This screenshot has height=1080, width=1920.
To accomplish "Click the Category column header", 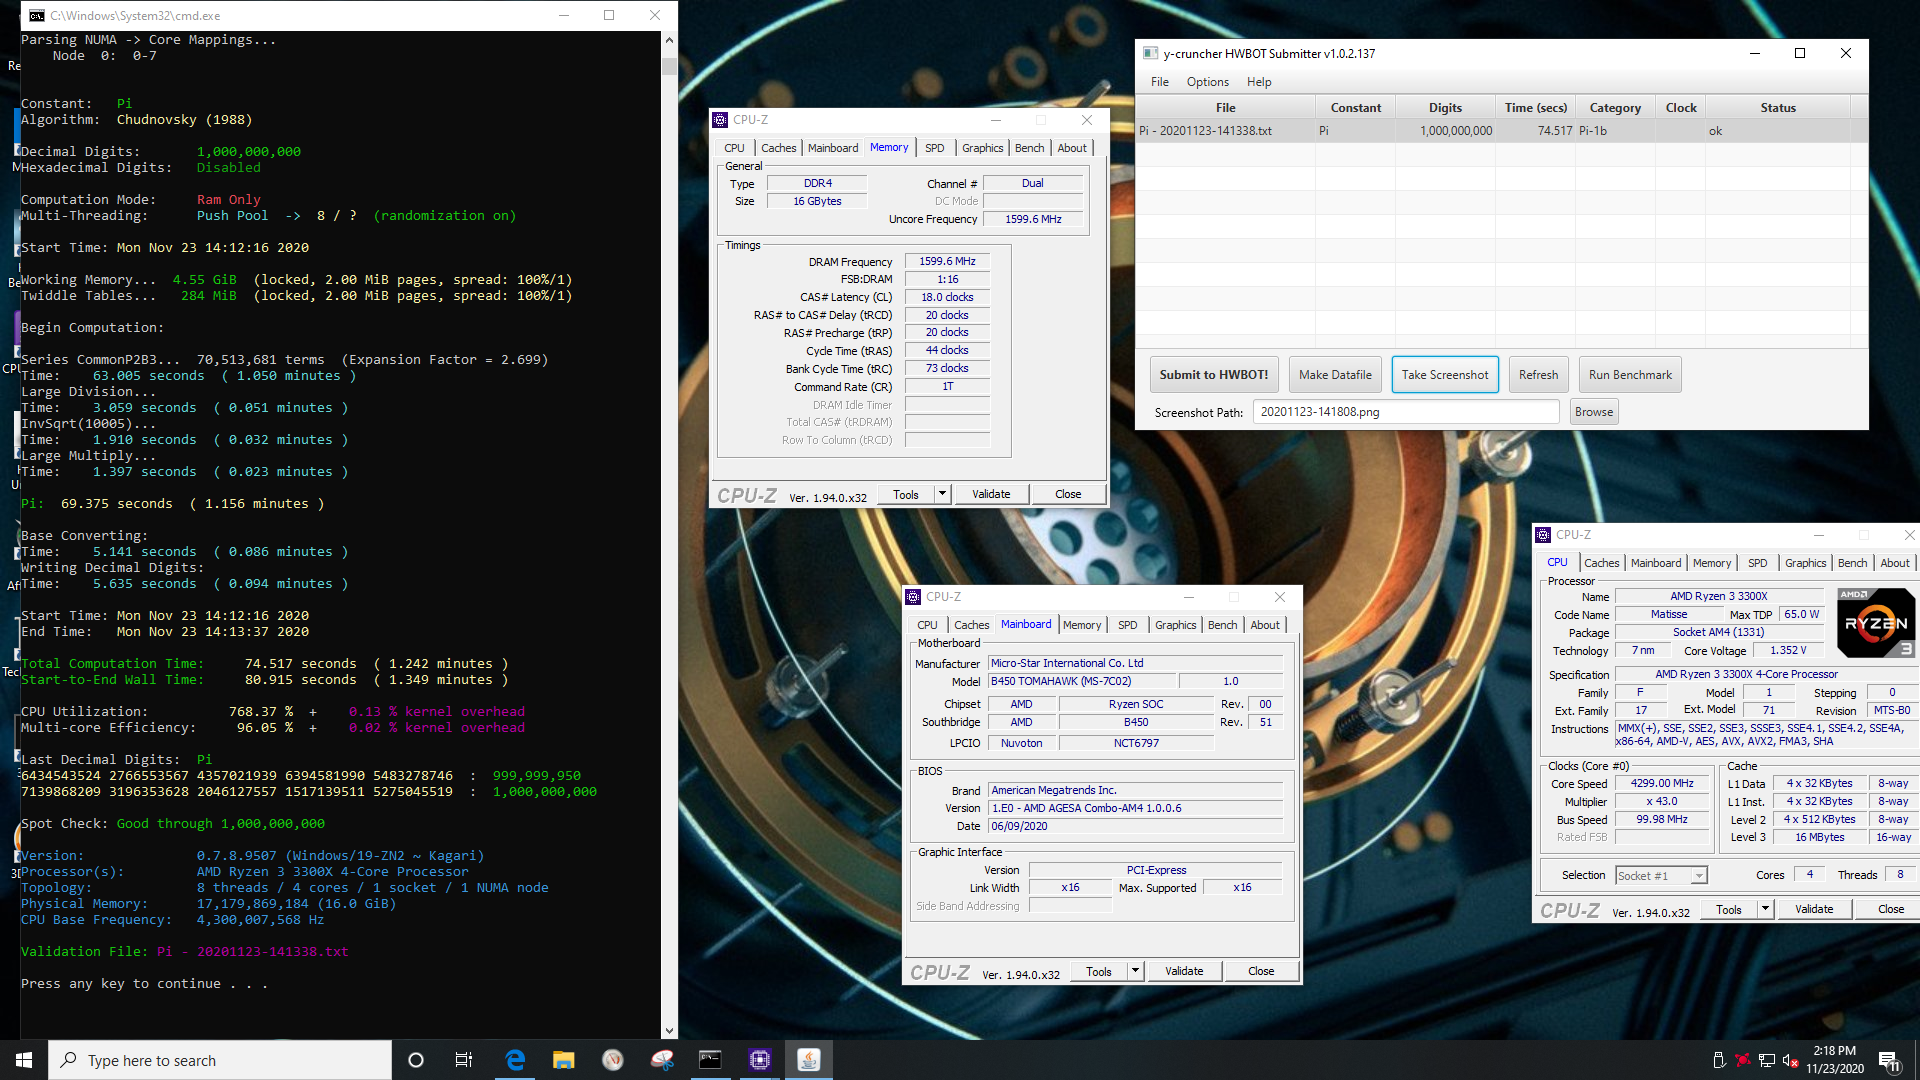I will (1614, 108).
